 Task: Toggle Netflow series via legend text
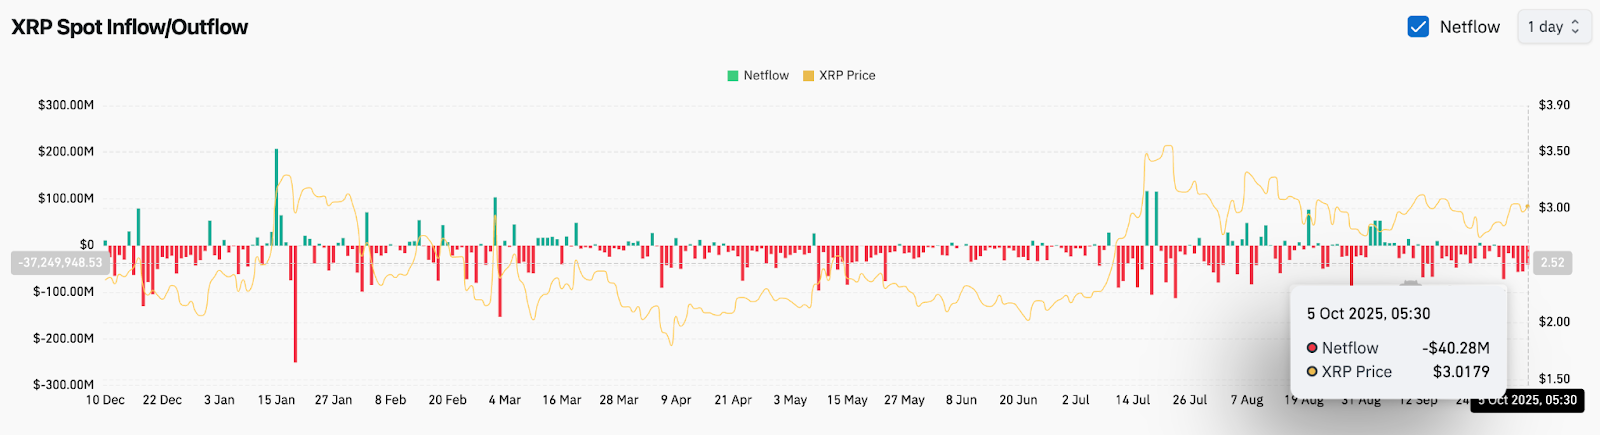[766, 76]
